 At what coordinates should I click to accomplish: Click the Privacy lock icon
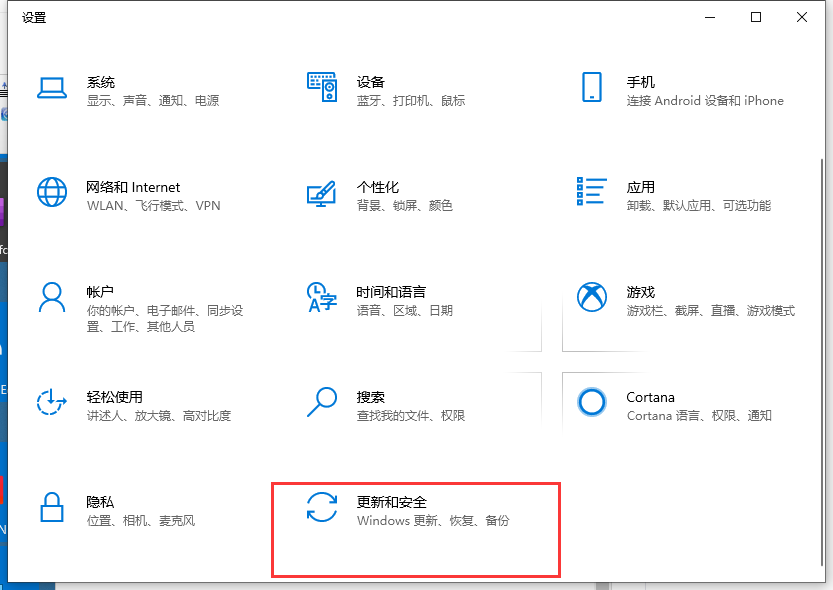[x=52, y=507]
